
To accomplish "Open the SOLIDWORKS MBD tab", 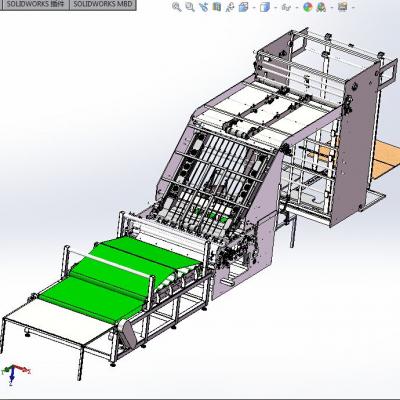I will pyautogui.click(x=103, y=4).
